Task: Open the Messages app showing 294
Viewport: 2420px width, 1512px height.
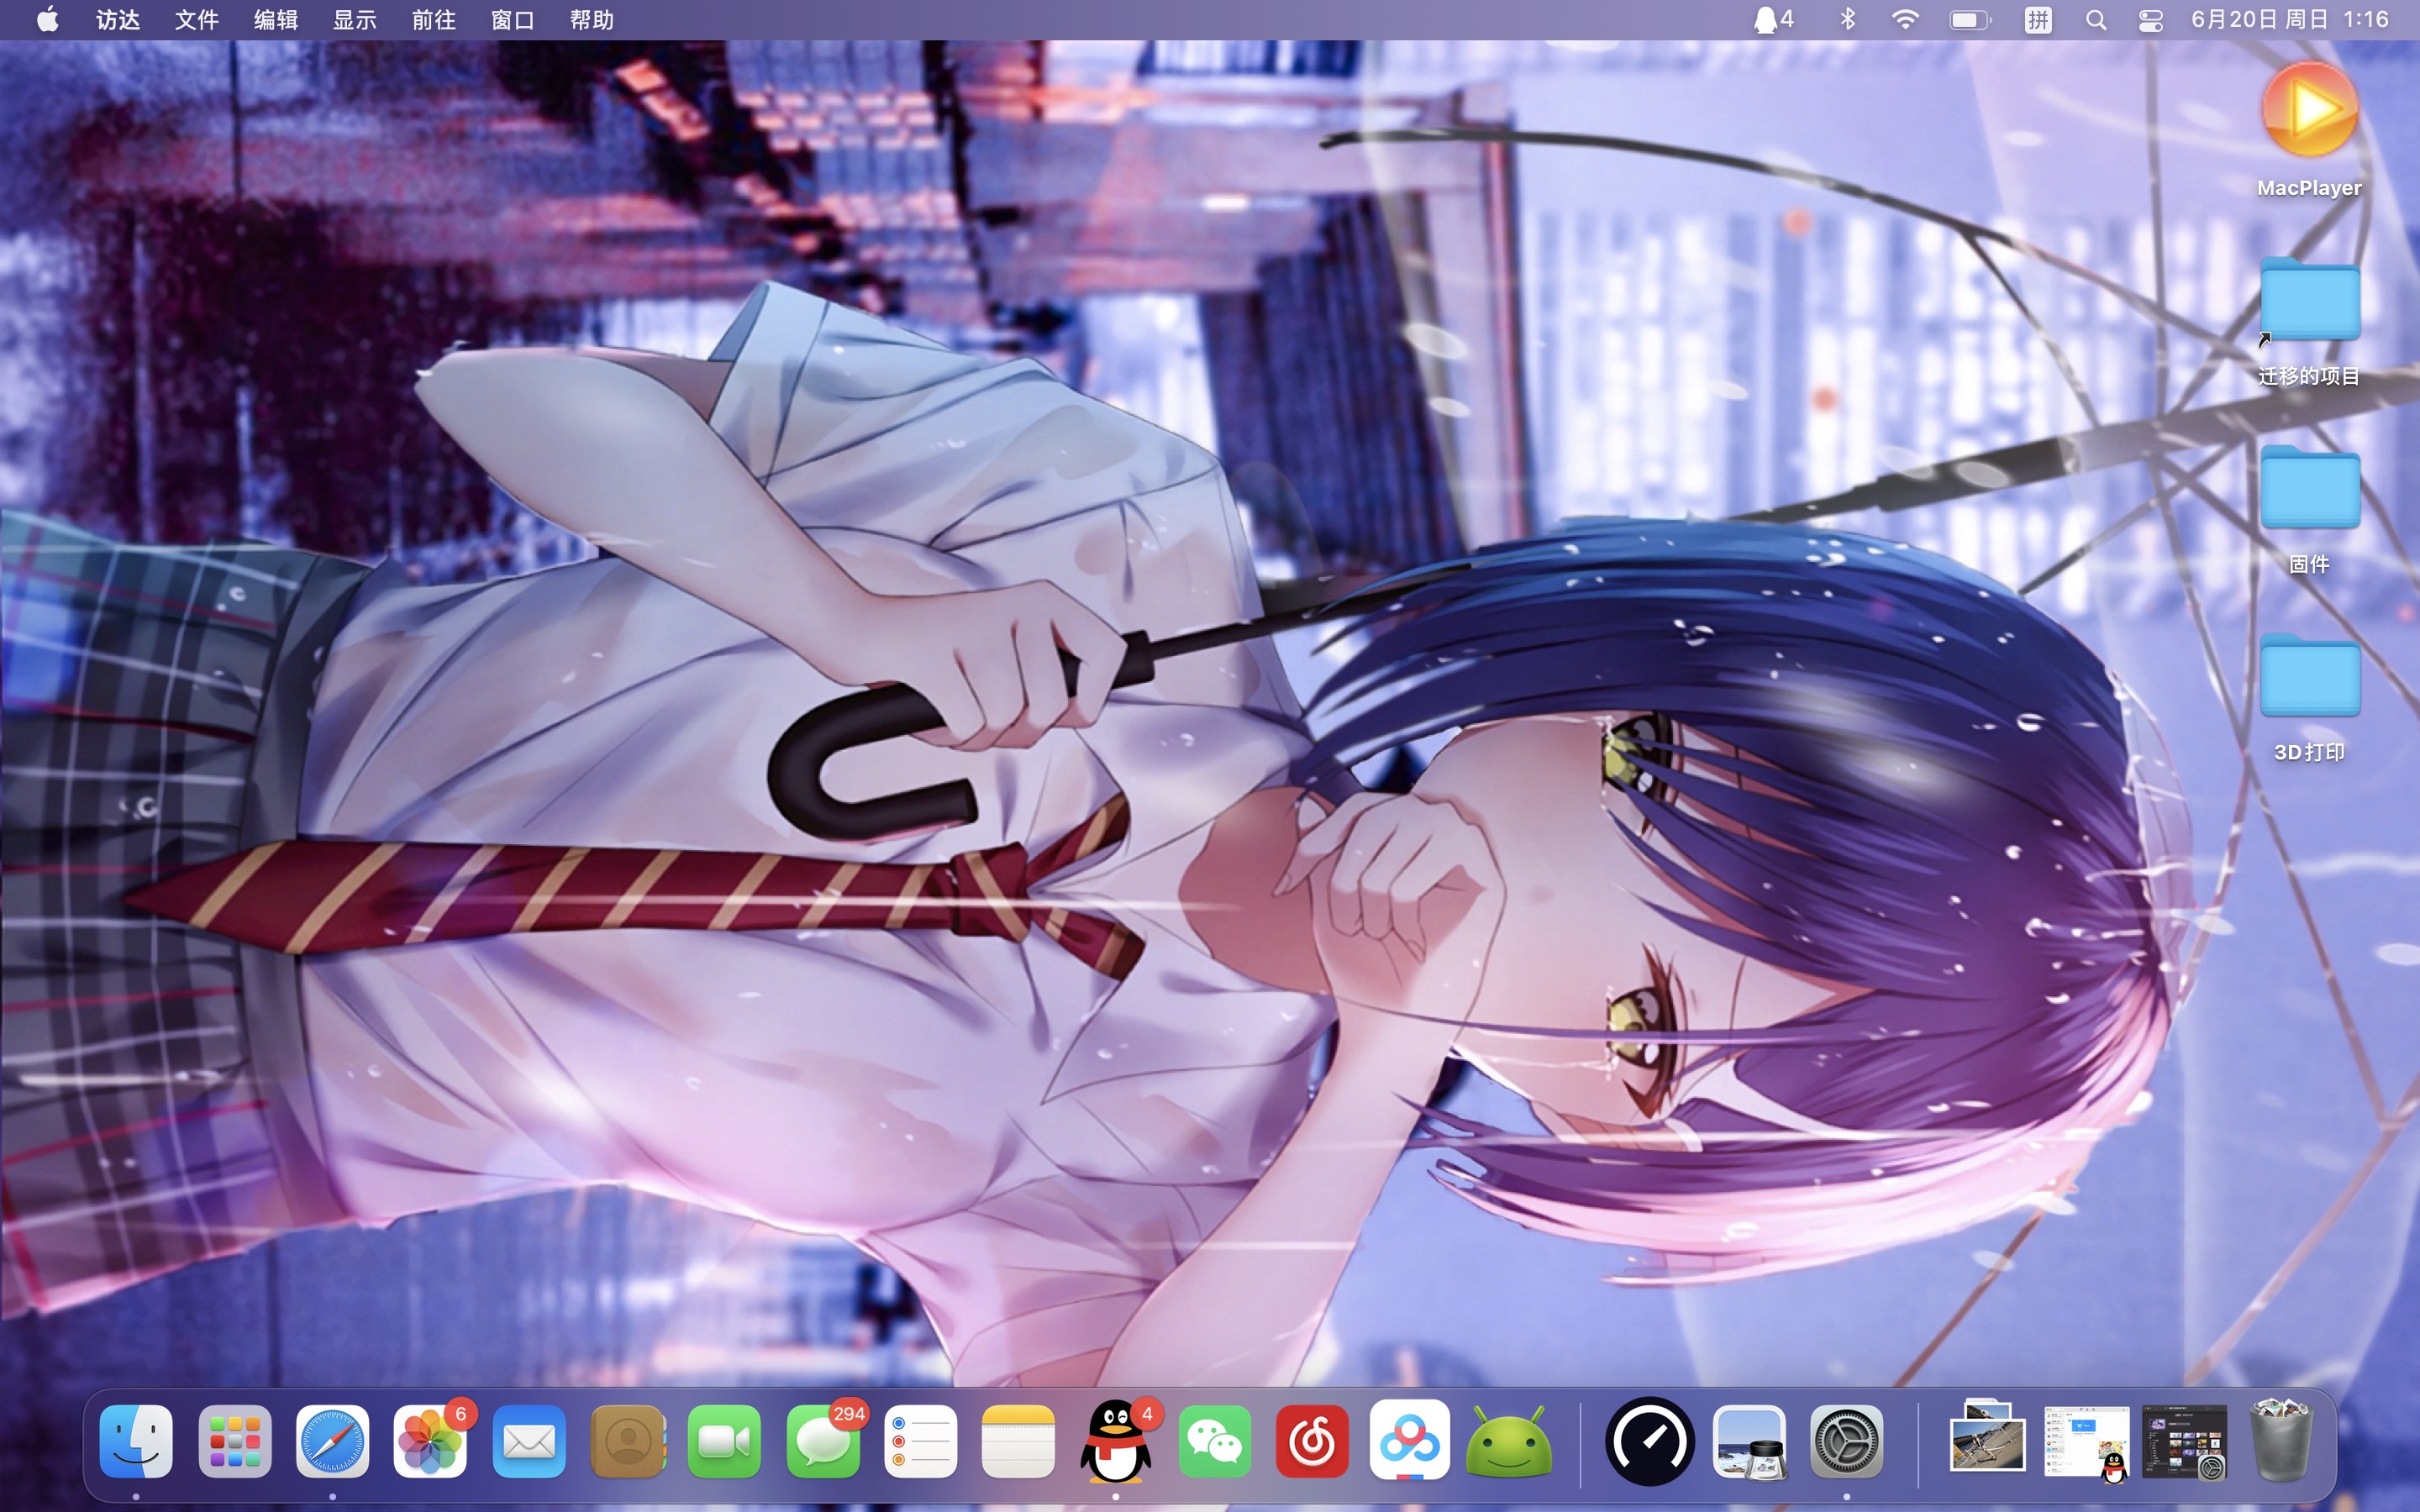Action: tap(823, 1441)
